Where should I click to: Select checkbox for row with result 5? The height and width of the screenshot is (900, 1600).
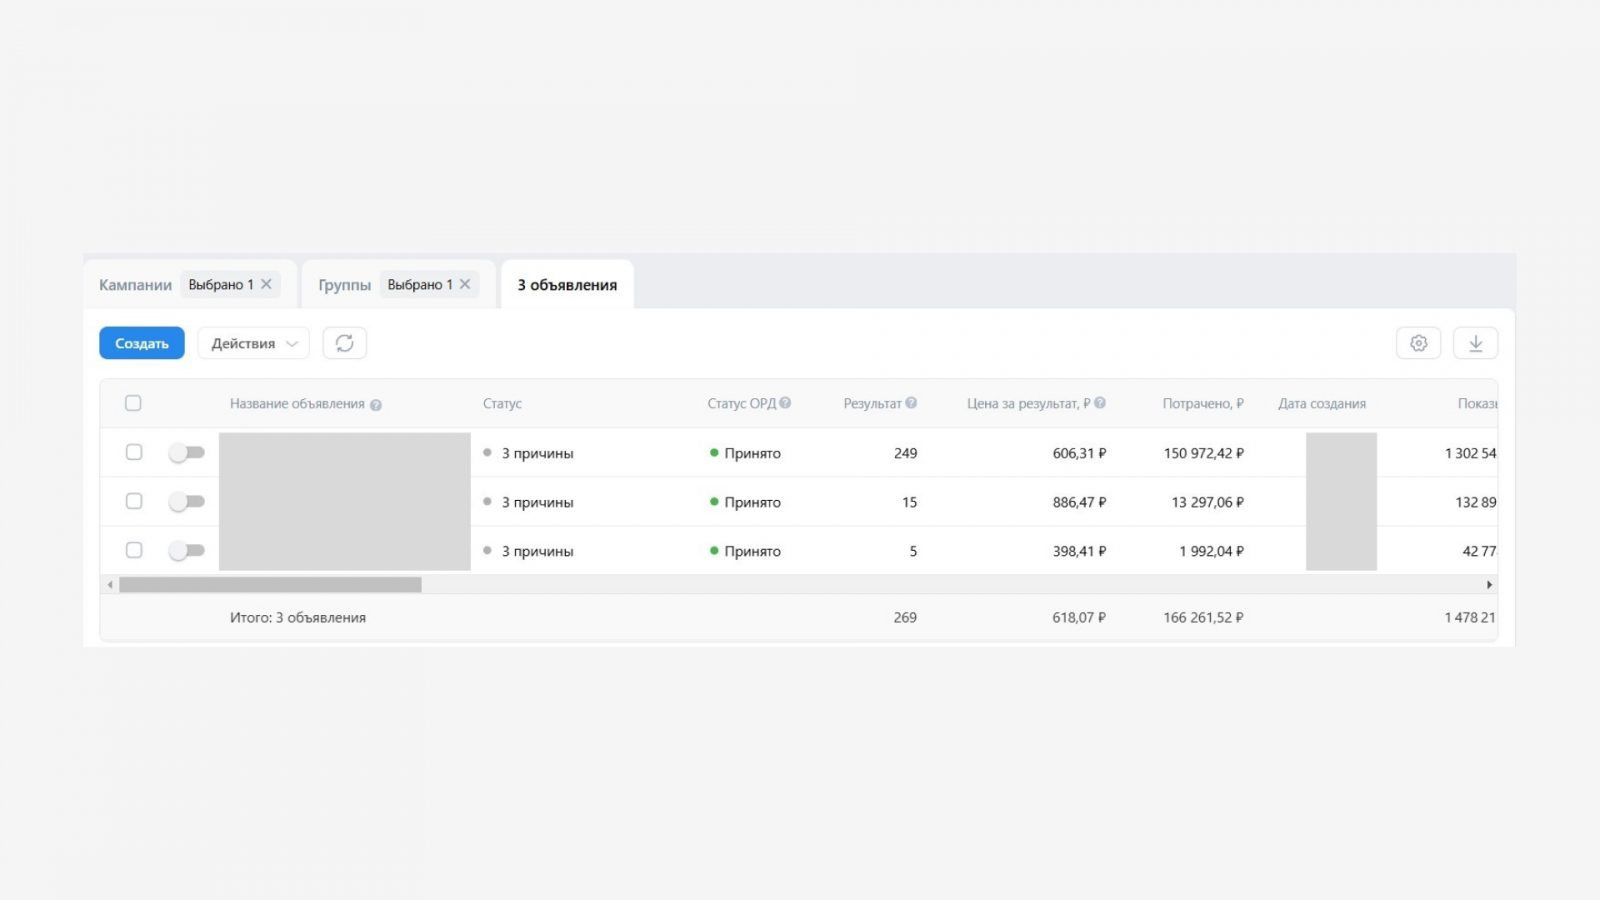134,550
